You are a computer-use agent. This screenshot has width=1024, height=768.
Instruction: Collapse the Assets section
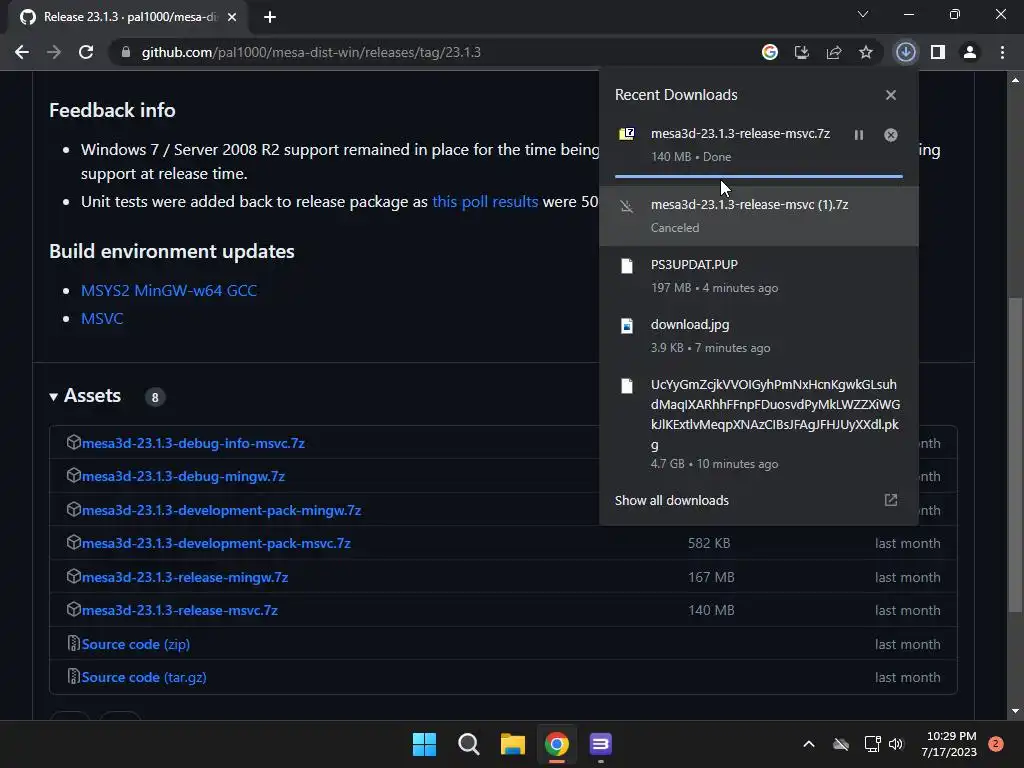click(x=86, y=396)
